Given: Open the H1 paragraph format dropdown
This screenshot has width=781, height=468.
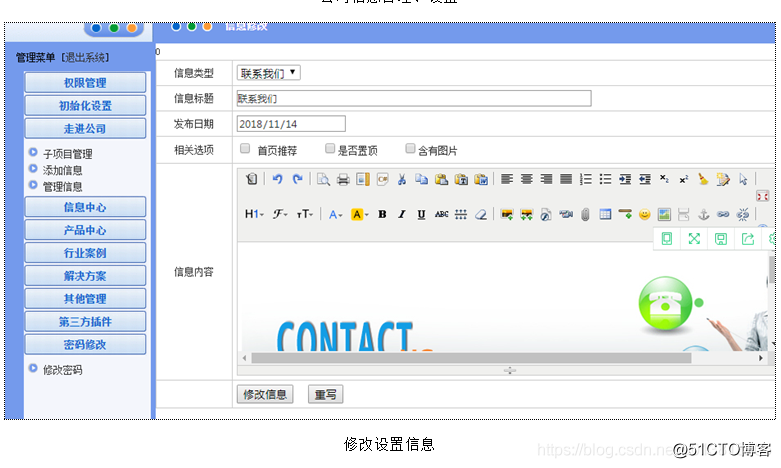Looking at the screenshot, I should pyautogui.click(x=254, y=215).
